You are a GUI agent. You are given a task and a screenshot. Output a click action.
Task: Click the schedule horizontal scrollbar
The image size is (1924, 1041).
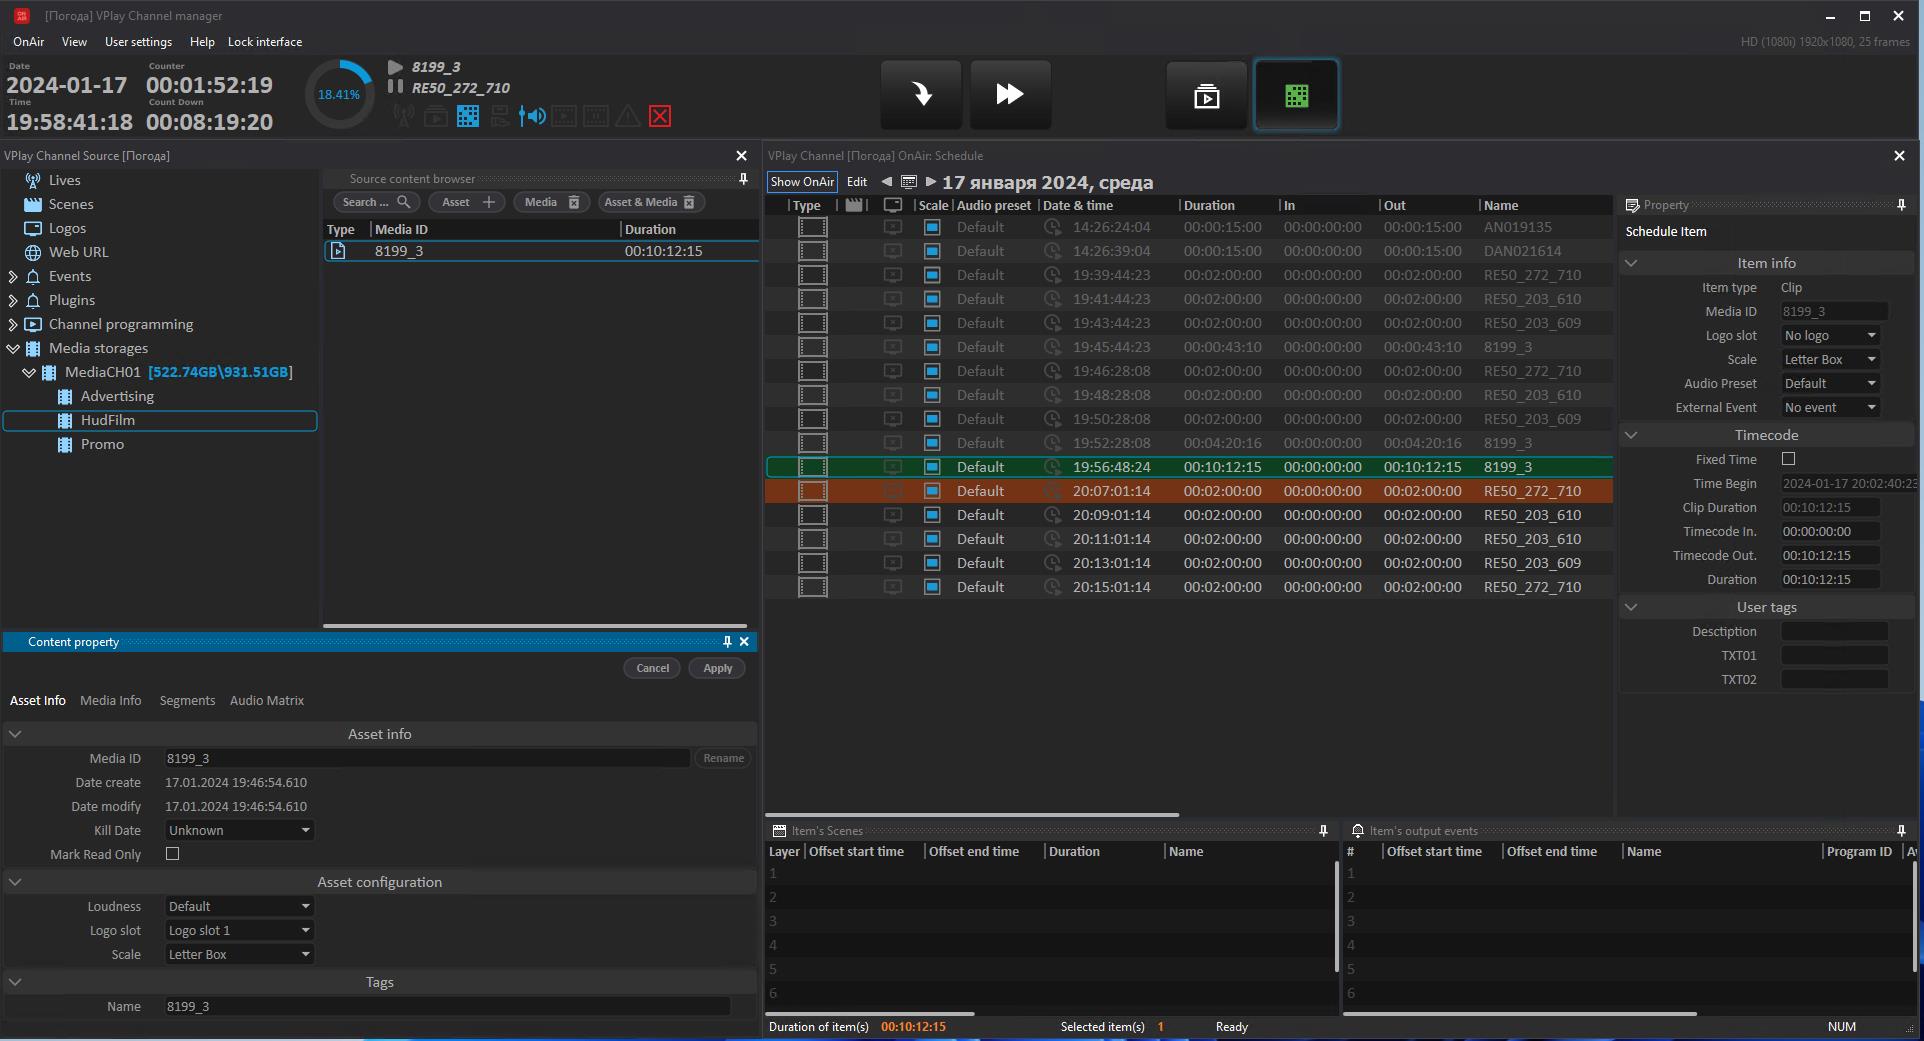tap(972, 815)
